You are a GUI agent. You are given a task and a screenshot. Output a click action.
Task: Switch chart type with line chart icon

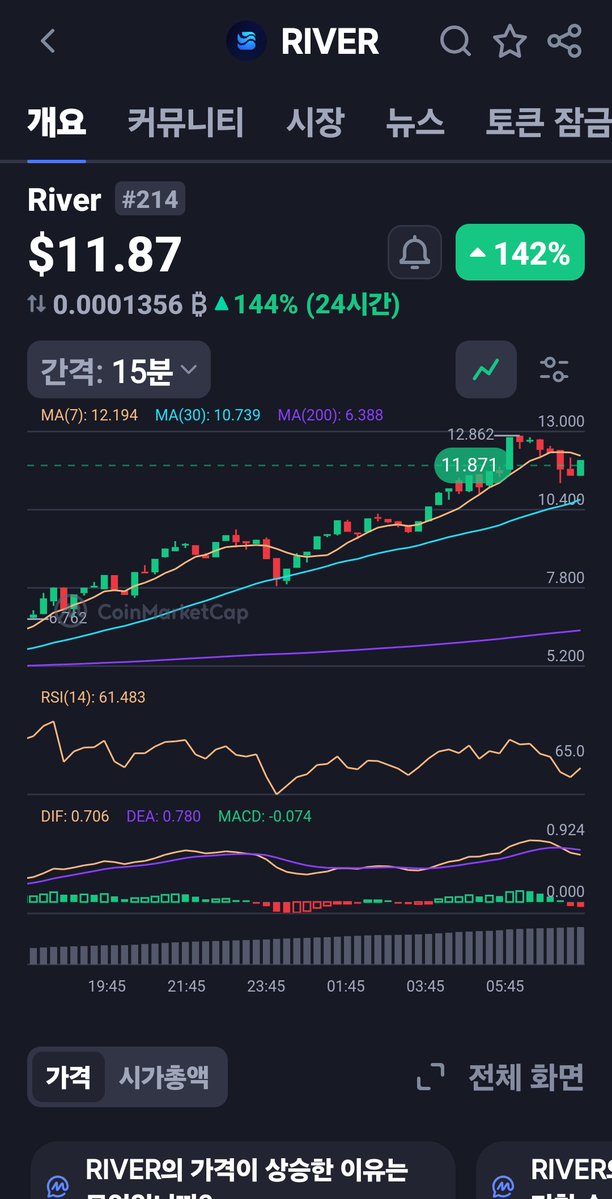point(486,369)
